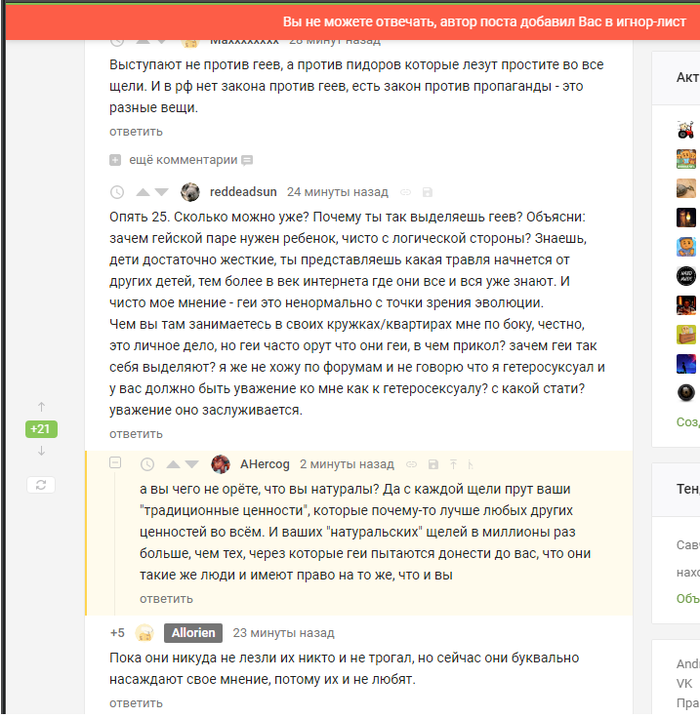
Task: Save AHercog comment with floppy icon
Action: [433, 465]
